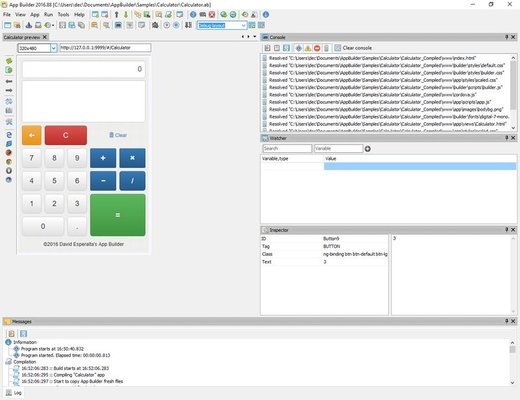Click the red X toolbar icon
This screenshot has width=520, height=400.
[212, 15]
